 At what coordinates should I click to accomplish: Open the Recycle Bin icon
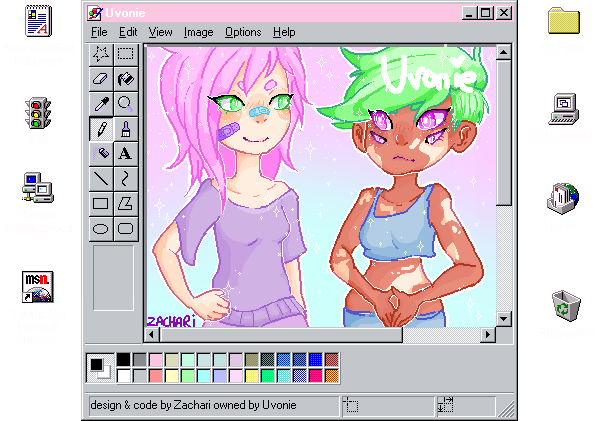565,306
